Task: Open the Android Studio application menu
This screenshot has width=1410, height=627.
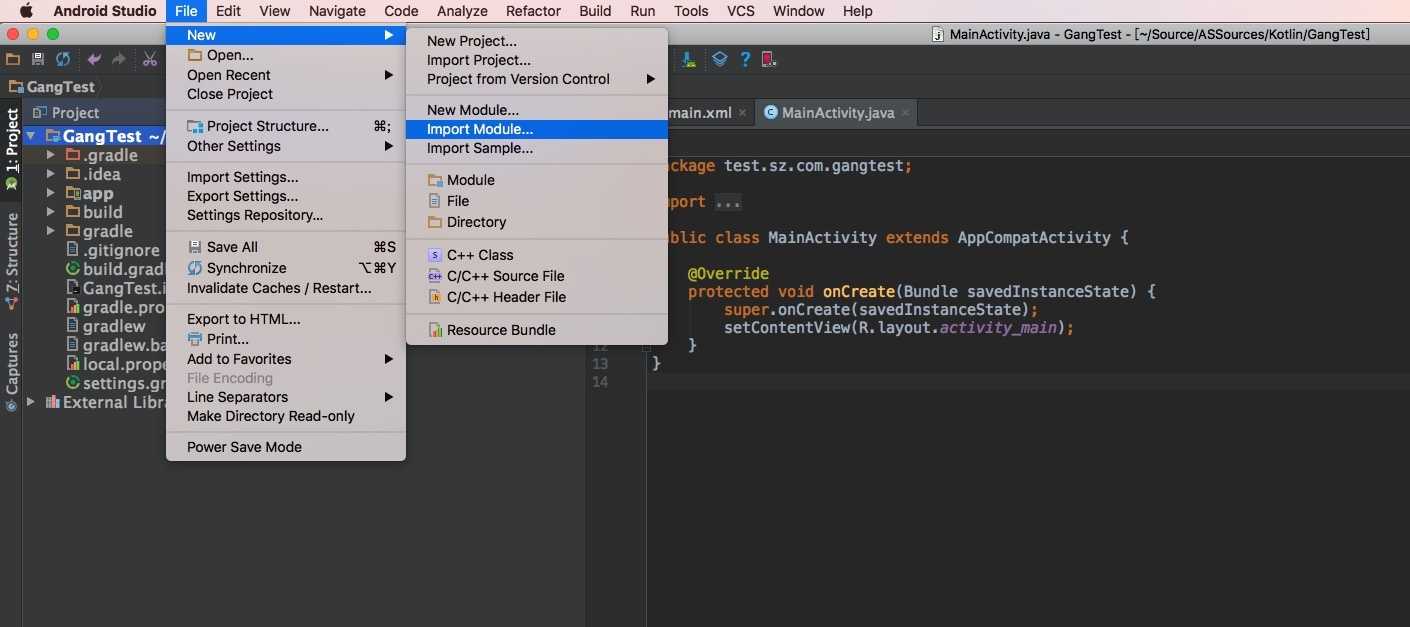Action: tap(105, 11)
